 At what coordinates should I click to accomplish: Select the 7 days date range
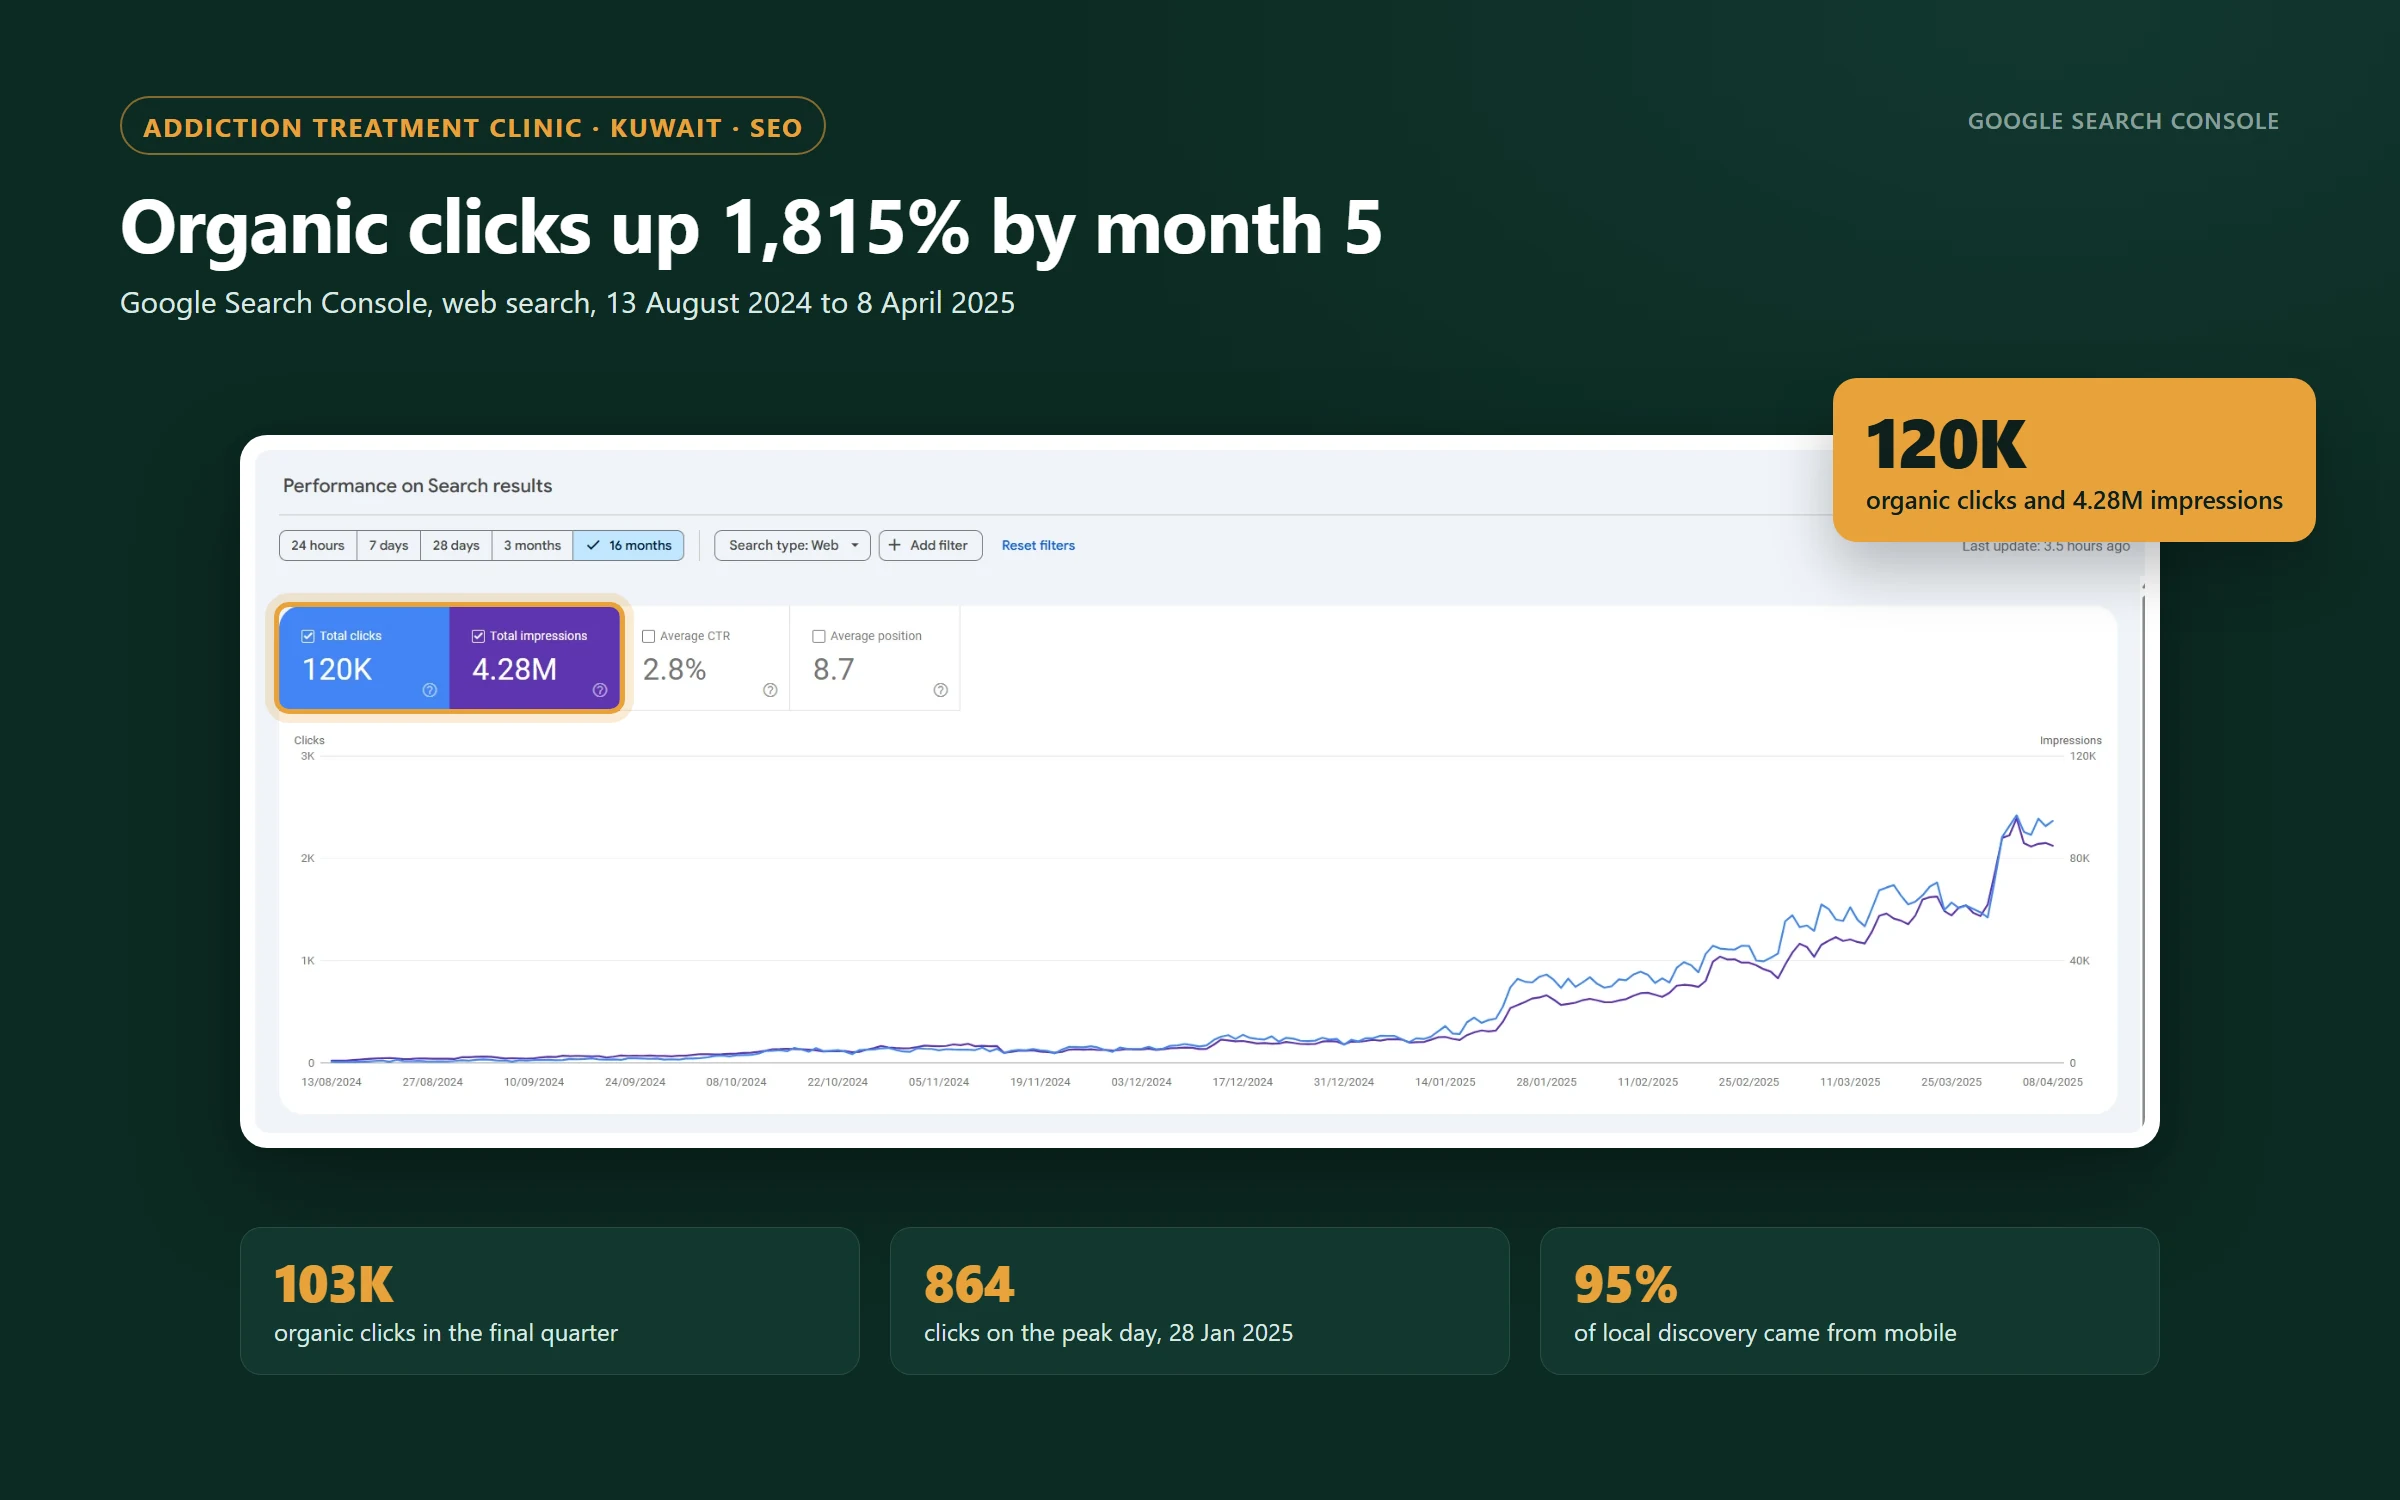[389, 545]
